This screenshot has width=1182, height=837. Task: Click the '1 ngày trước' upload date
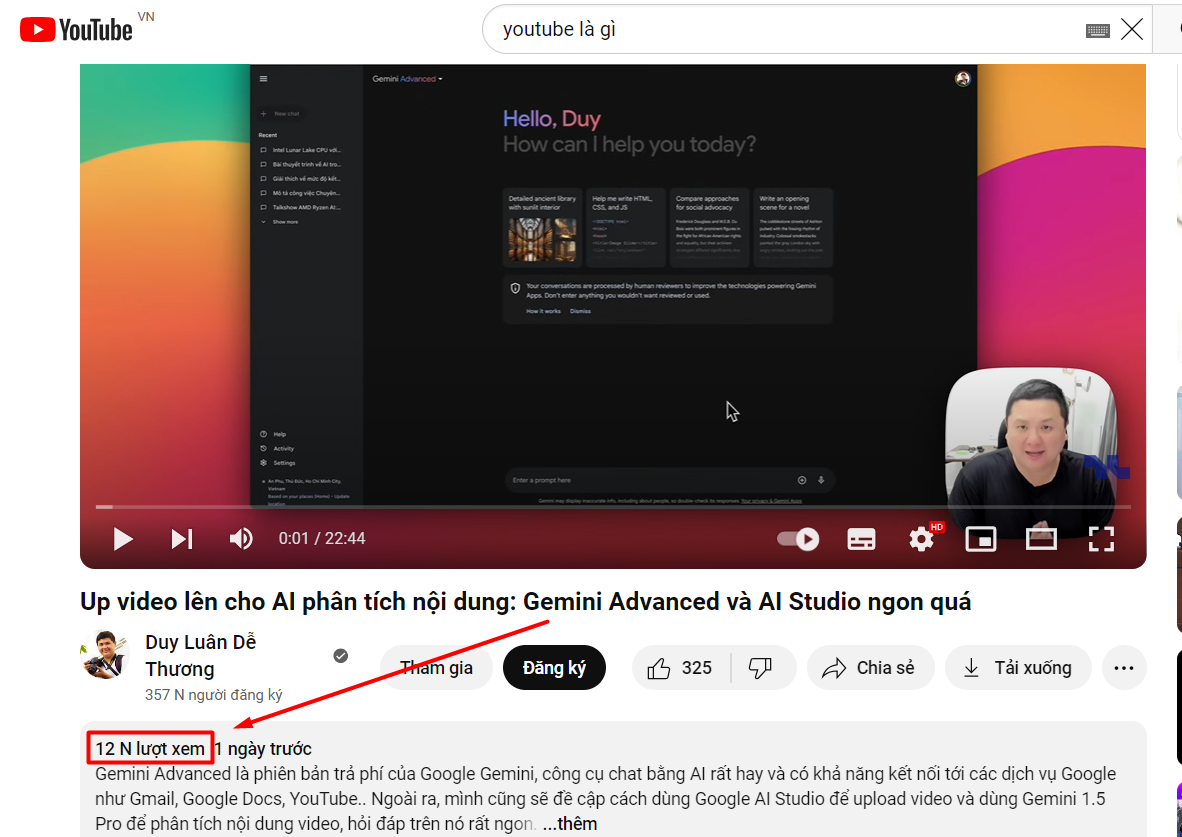click(x=263, y=749)
